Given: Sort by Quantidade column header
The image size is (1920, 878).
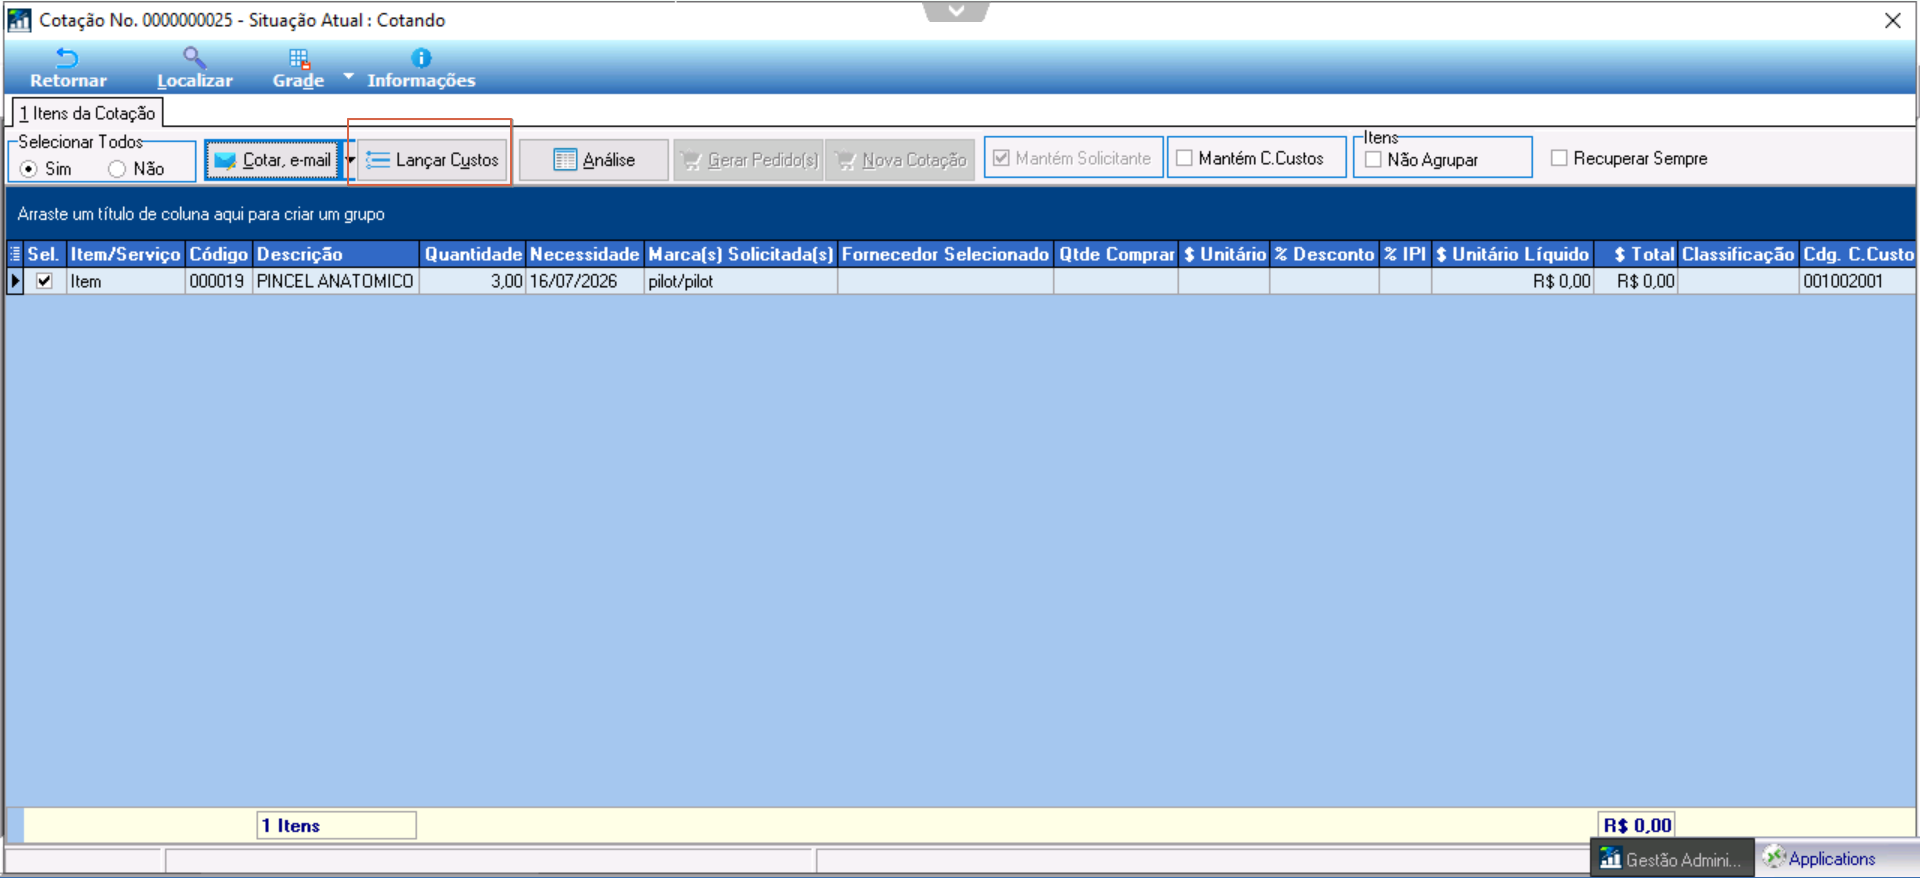Looking at the screenshot, I should [472, 254].
